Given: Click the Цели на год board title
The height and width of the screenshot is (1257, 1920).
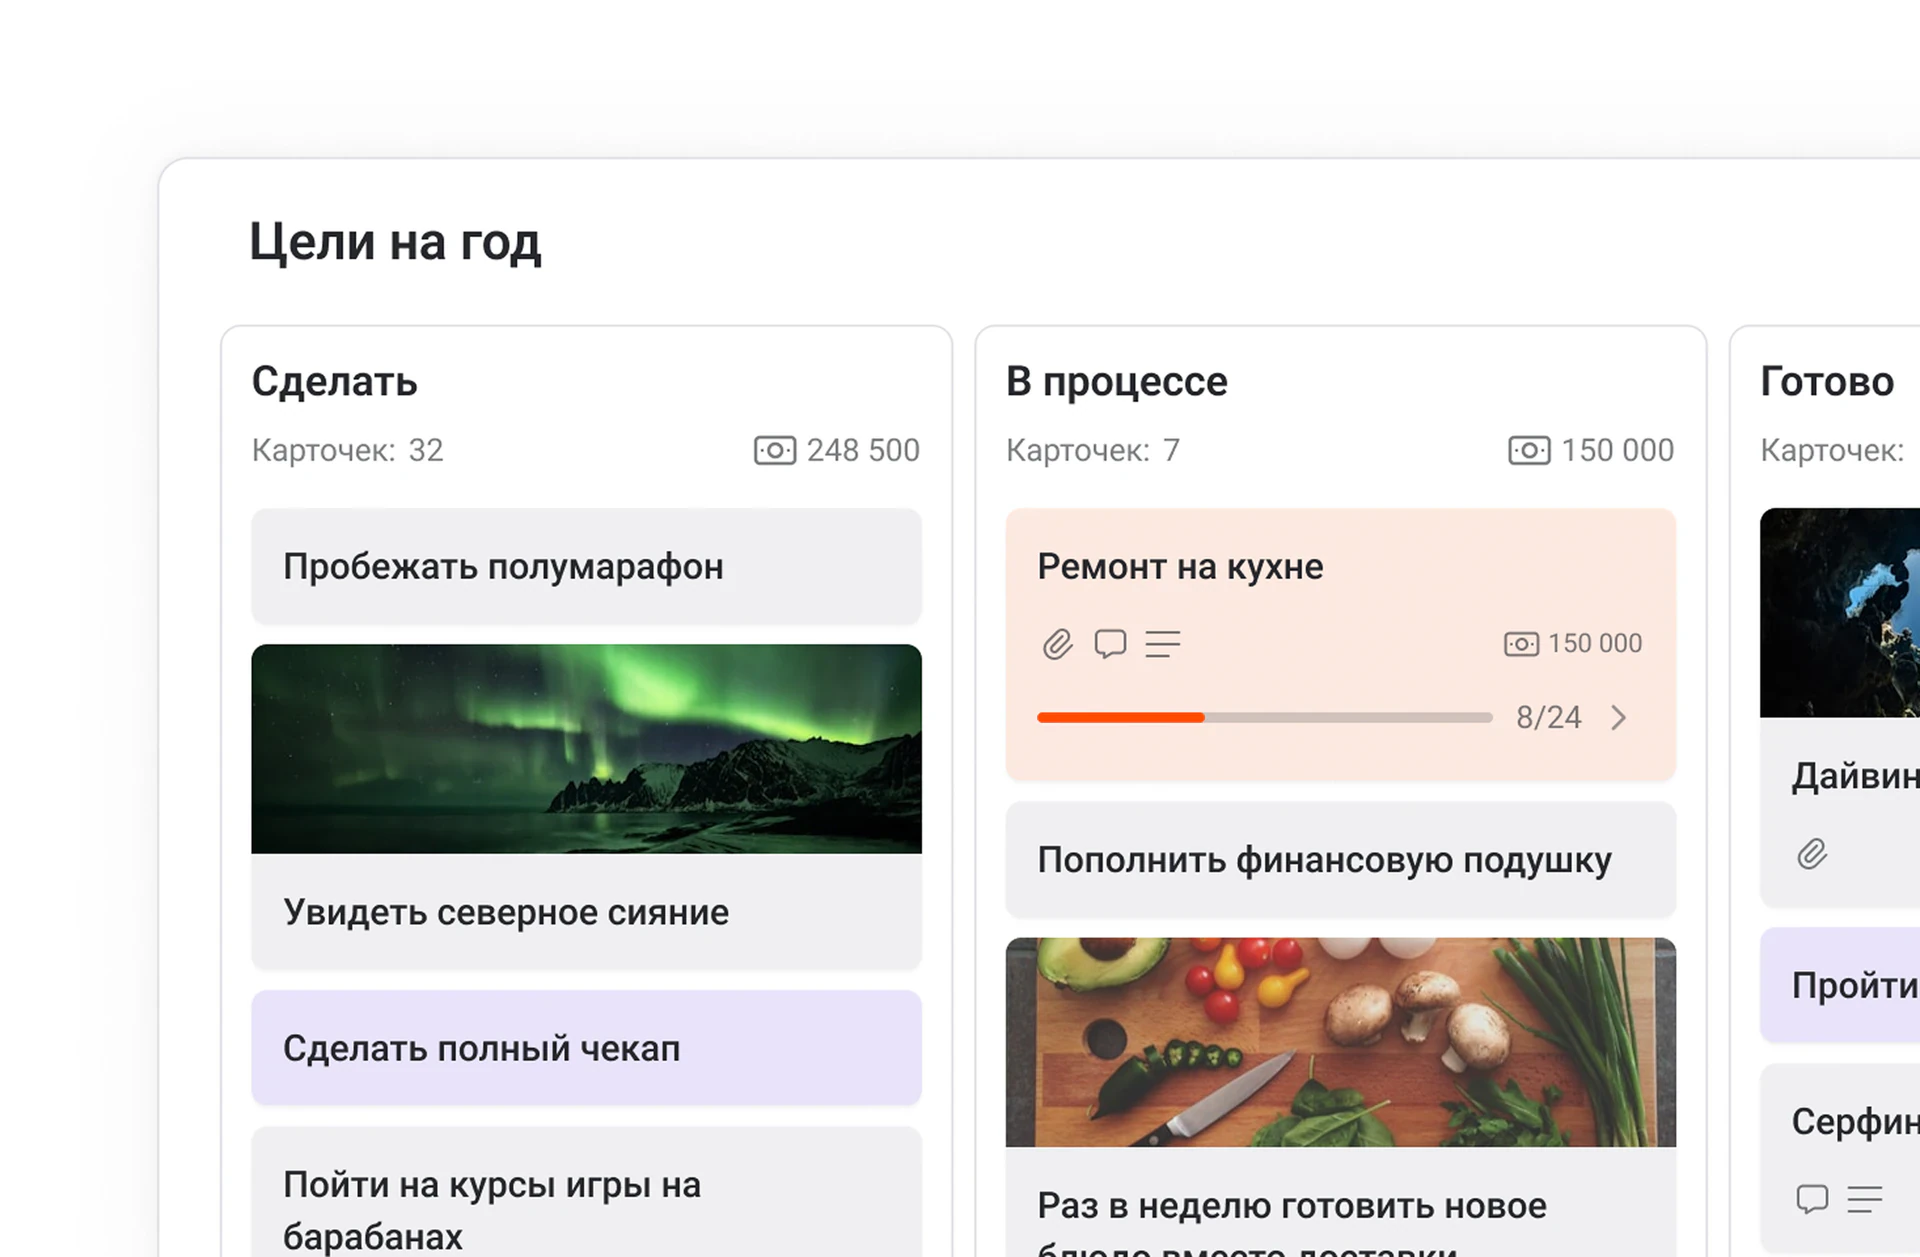Looking at the screenshot, I should pyautogui.click(x=395, y=242).
